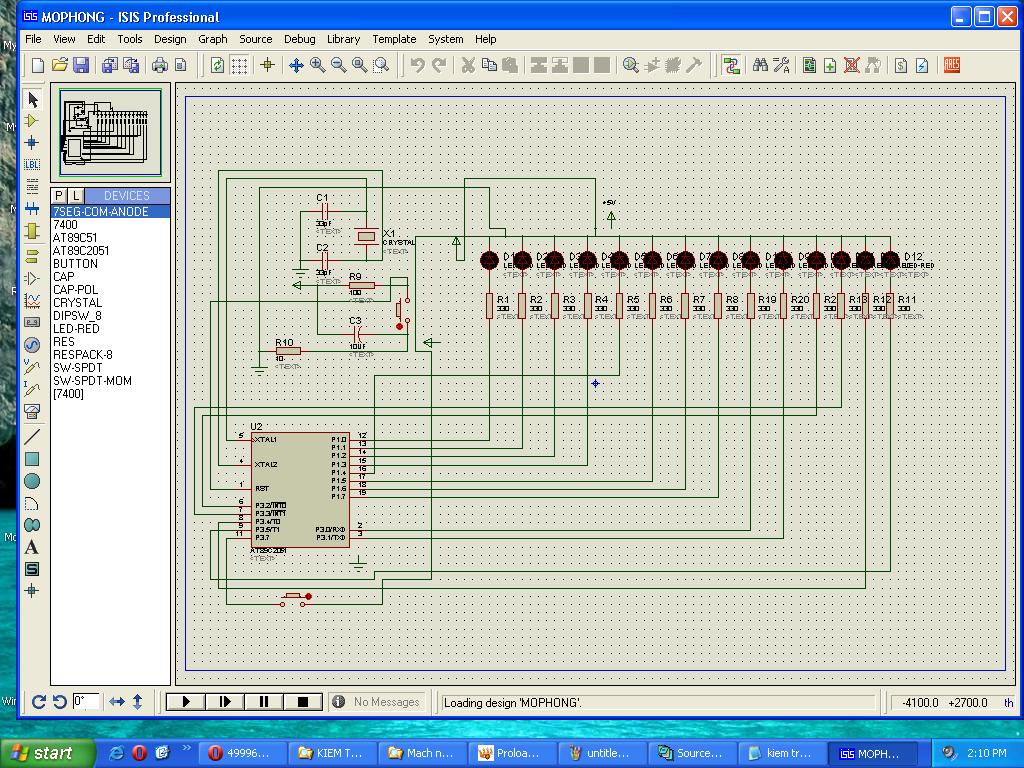Click the Zoom In magnifier icon
The width and height of the screenshot is (1024, 768).
(318, 66)
